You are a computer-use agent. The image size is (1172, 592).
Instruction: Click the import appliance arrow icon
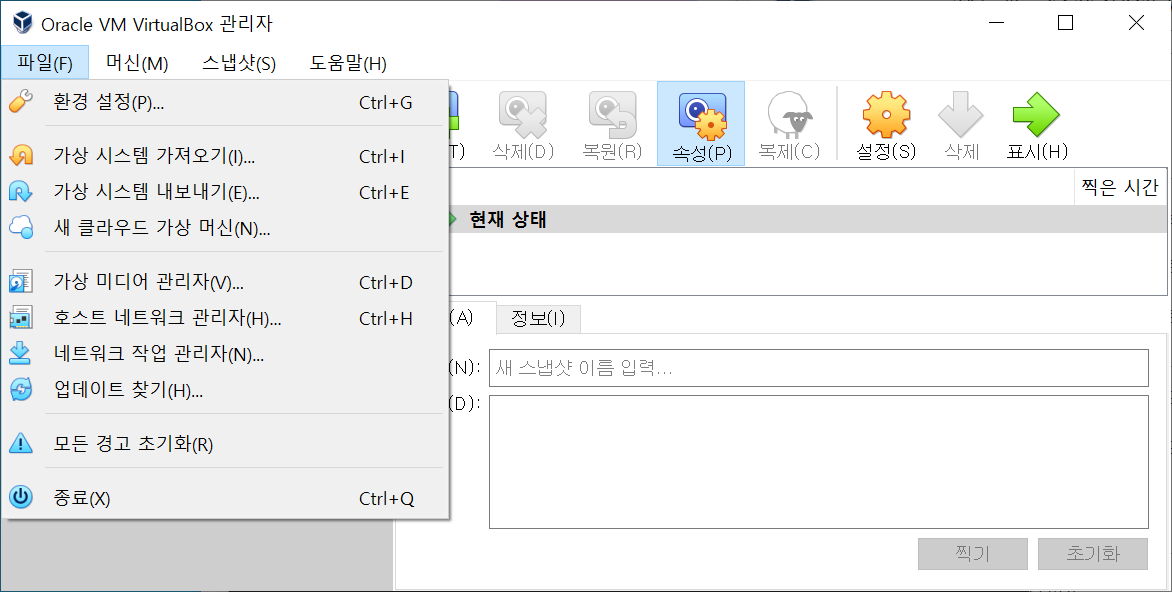pos(21,155)
